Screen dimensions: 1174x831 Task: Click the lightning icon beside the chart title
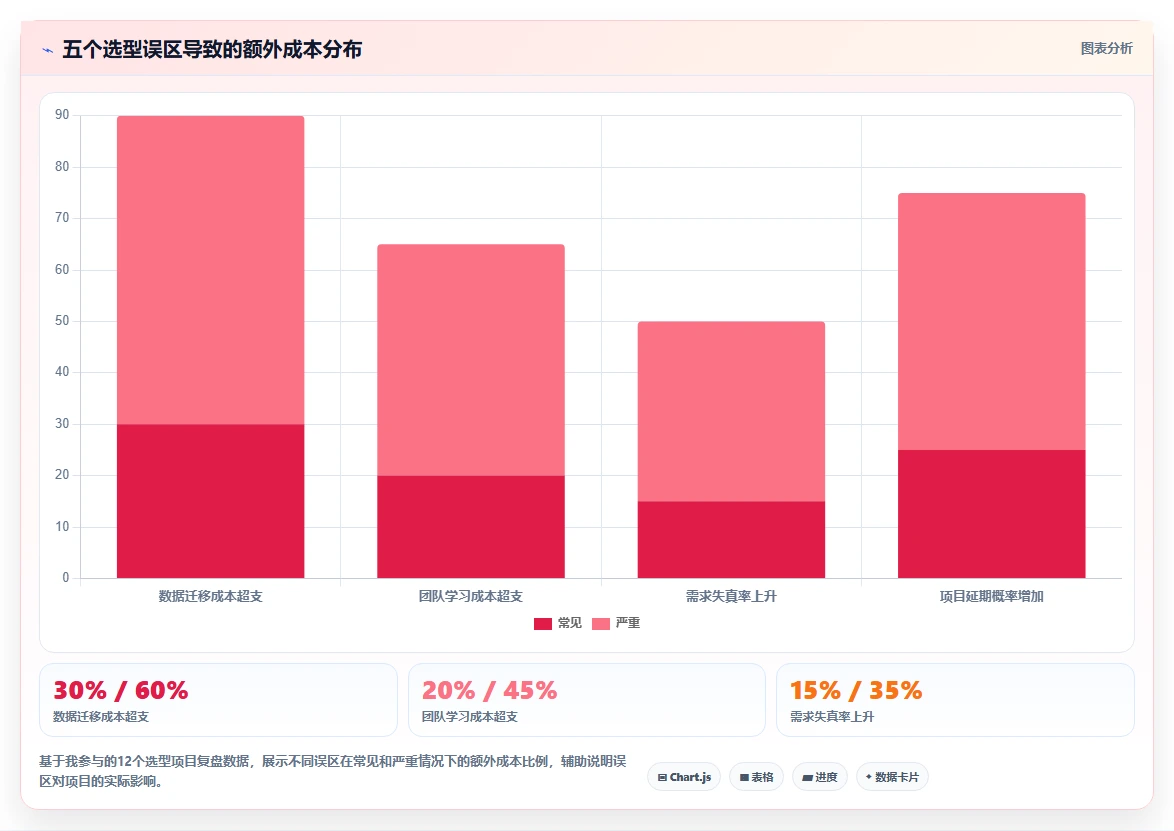pyautogui.click(x=48, y=50)
